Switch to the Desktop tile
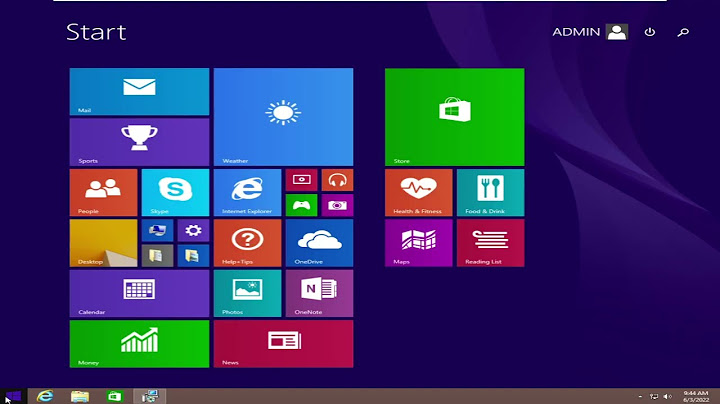This screenshot has width=720, height=404. [103, 243]
